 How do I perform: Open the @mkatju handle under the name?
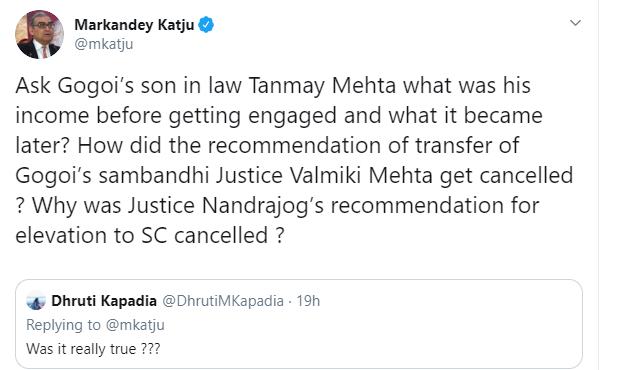pyautogui.click(x=104, y=44)
